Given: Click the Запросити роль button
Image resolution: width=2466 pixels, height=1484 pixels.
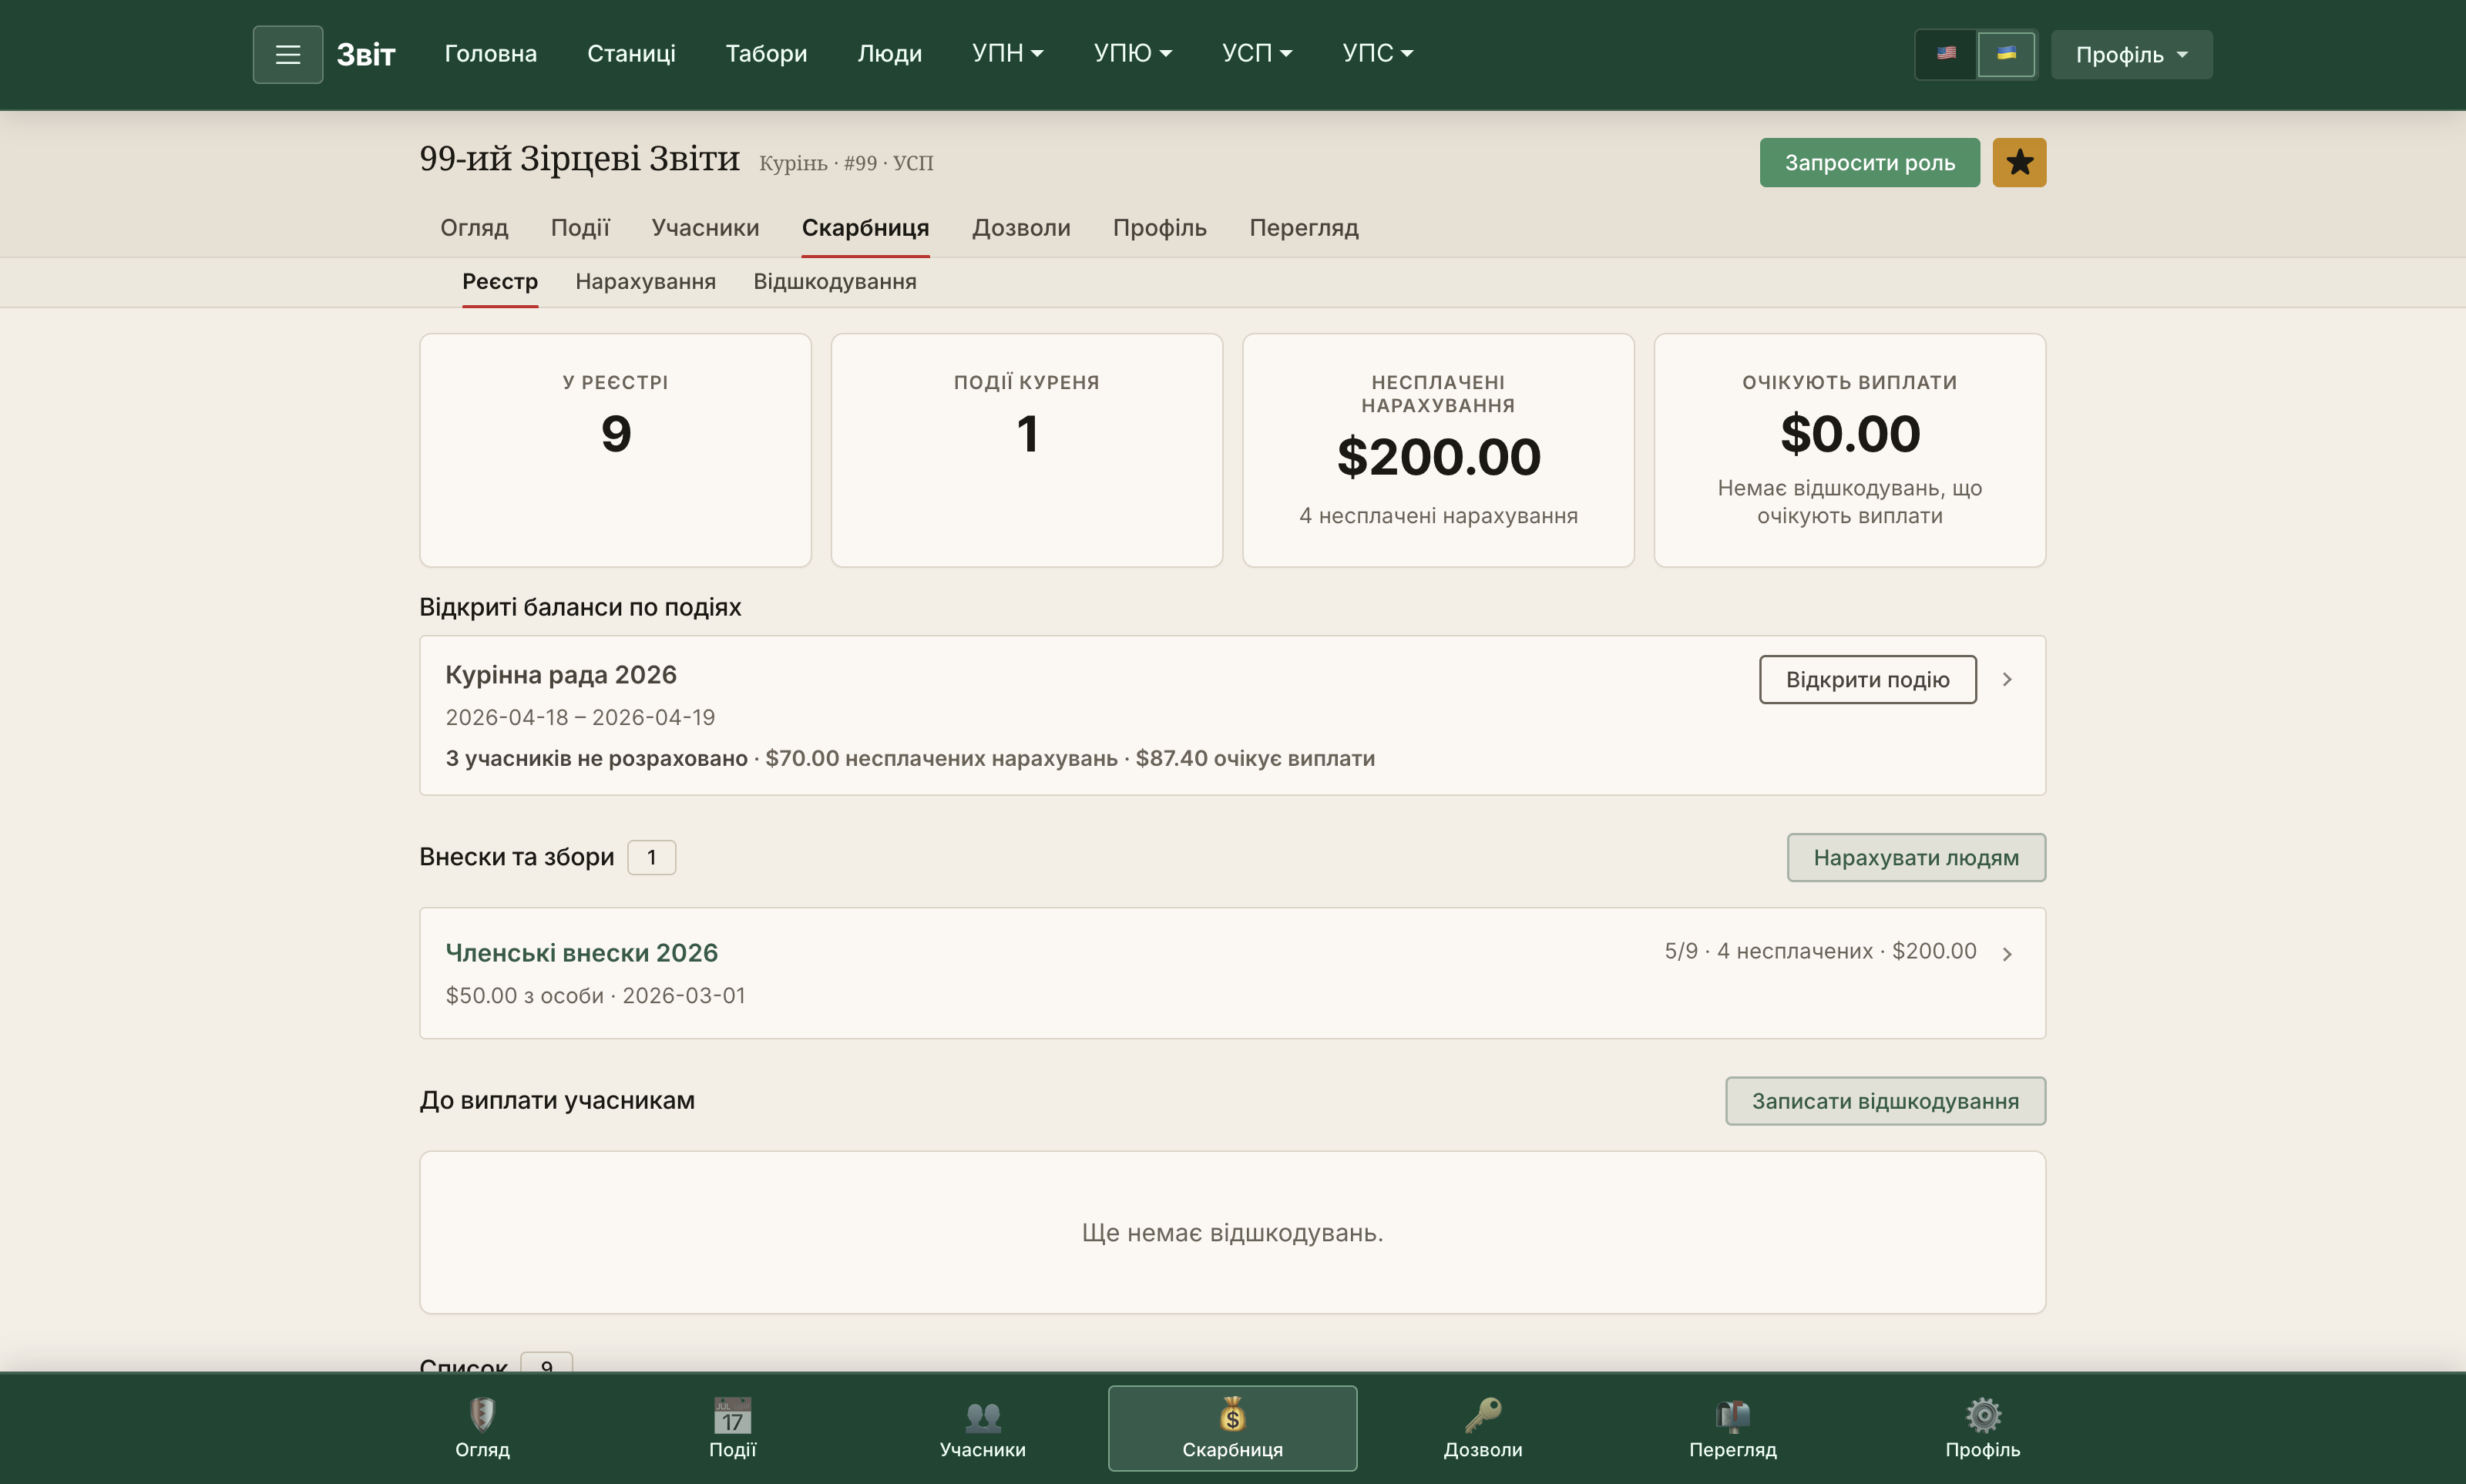Looking at the screenshot, I should tap(1869, 162).
